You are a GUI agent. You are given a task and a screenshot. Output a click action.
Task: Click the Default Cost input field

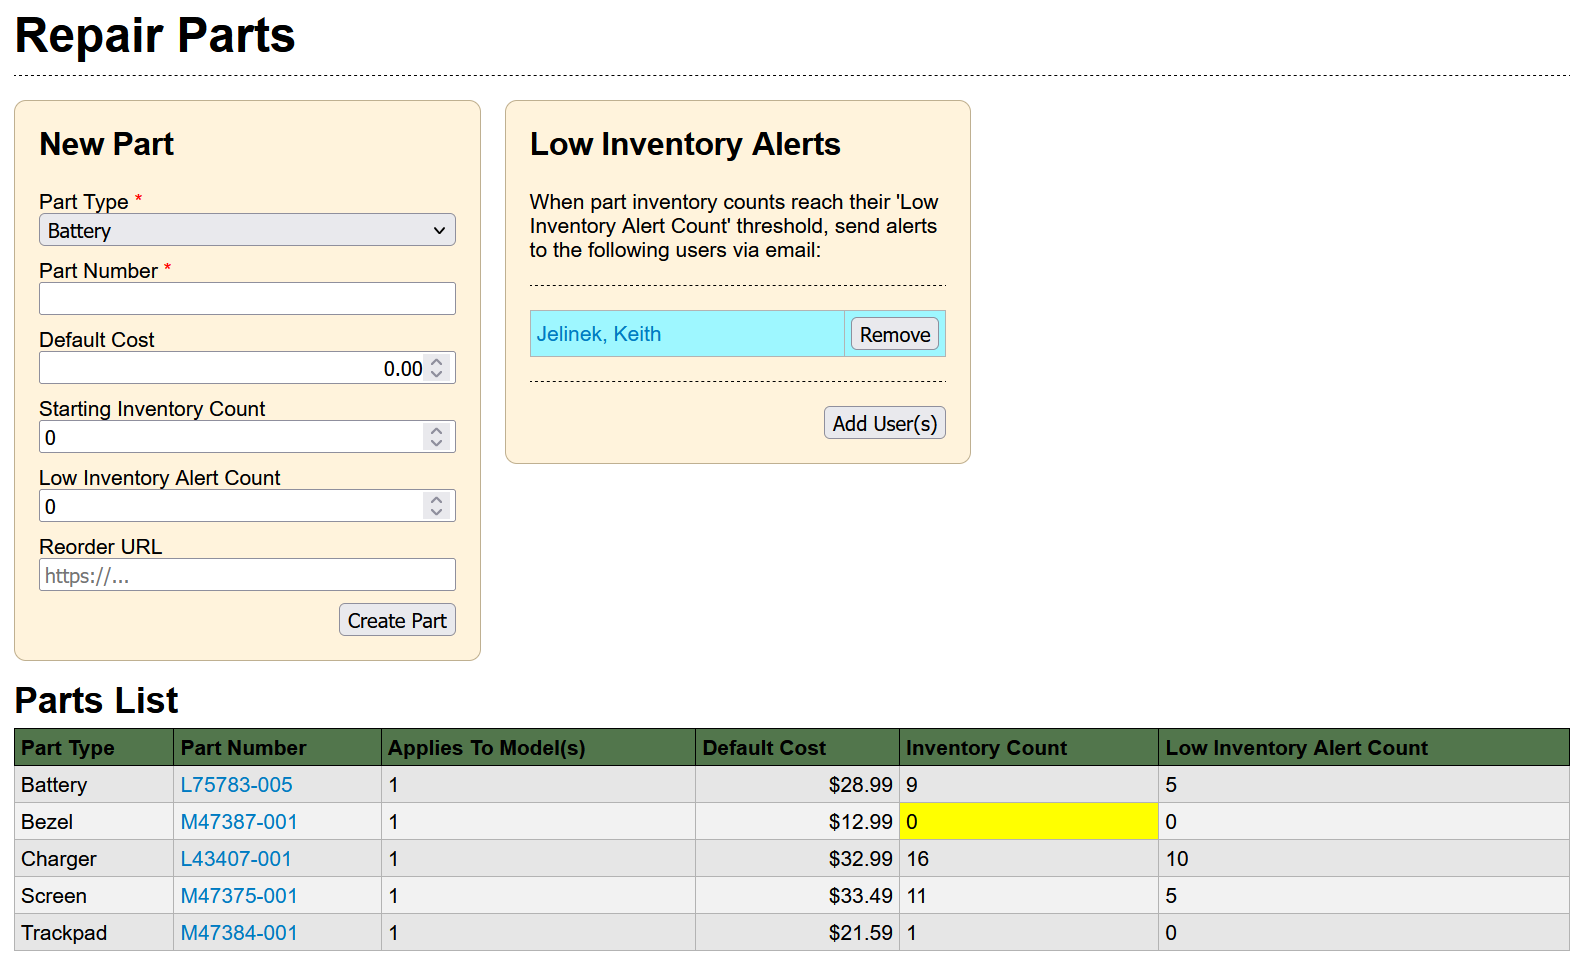[x=230, y=368]
